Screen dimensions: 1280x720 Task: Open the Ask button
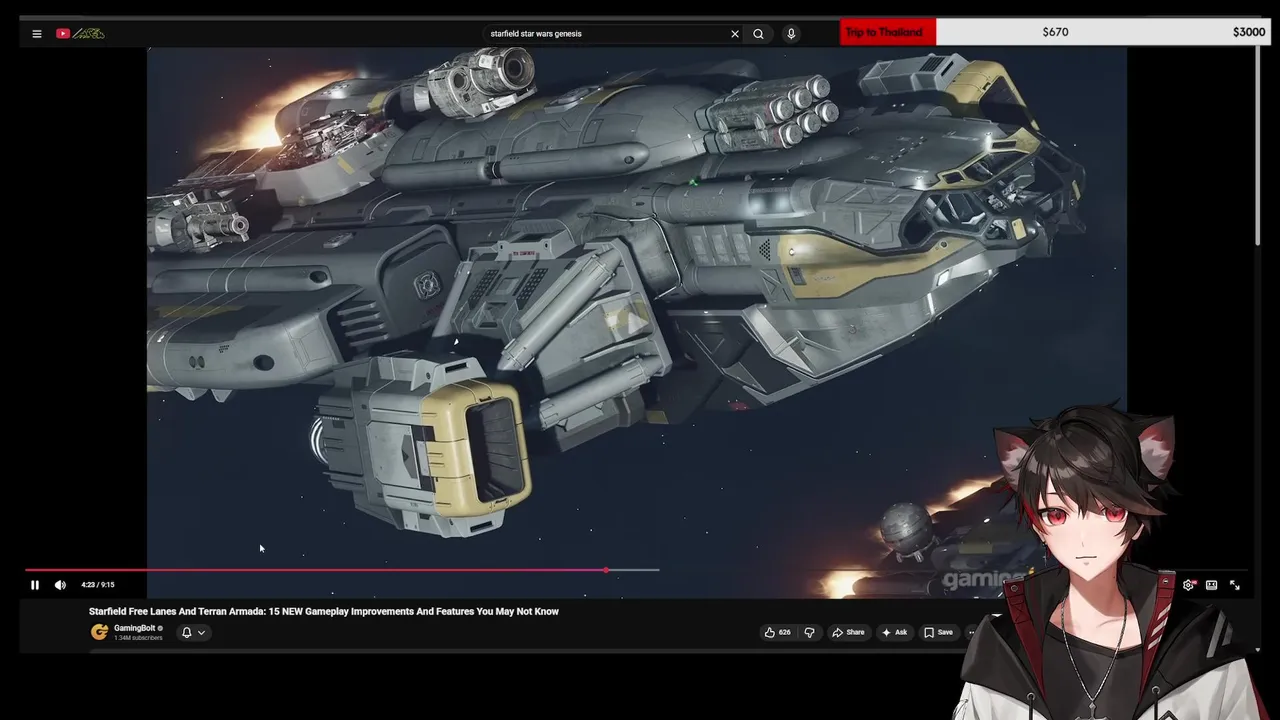click(894, 632)
